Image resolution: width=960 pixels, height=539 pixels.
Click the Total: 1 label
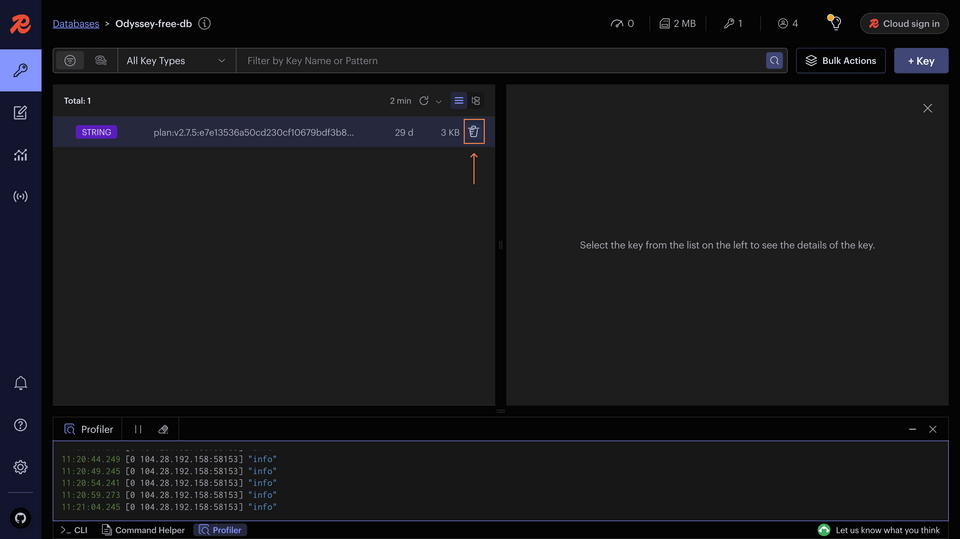77,100
